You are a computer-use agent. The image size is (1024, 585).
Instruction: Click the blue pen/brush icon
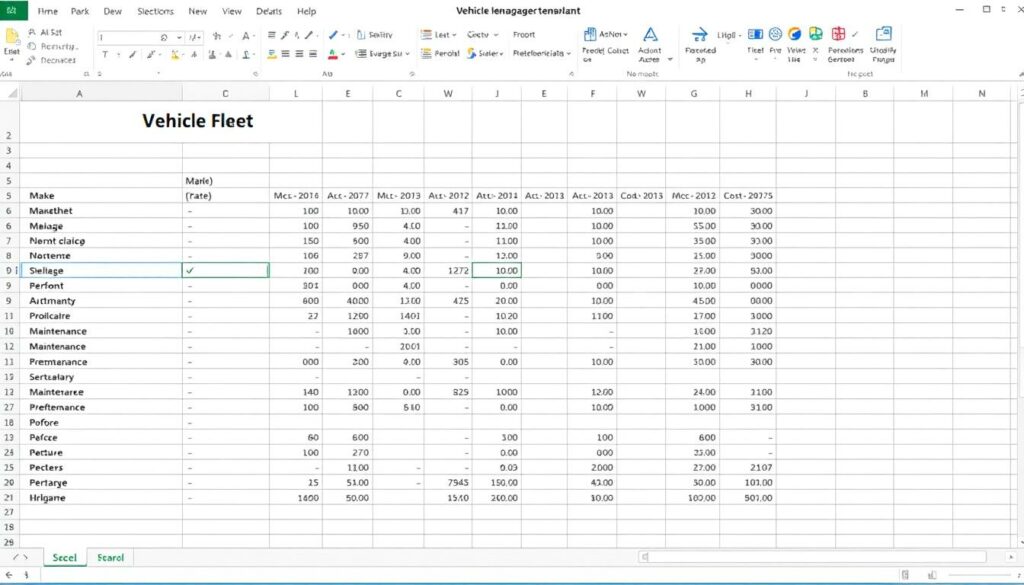(x=333, y=35)
